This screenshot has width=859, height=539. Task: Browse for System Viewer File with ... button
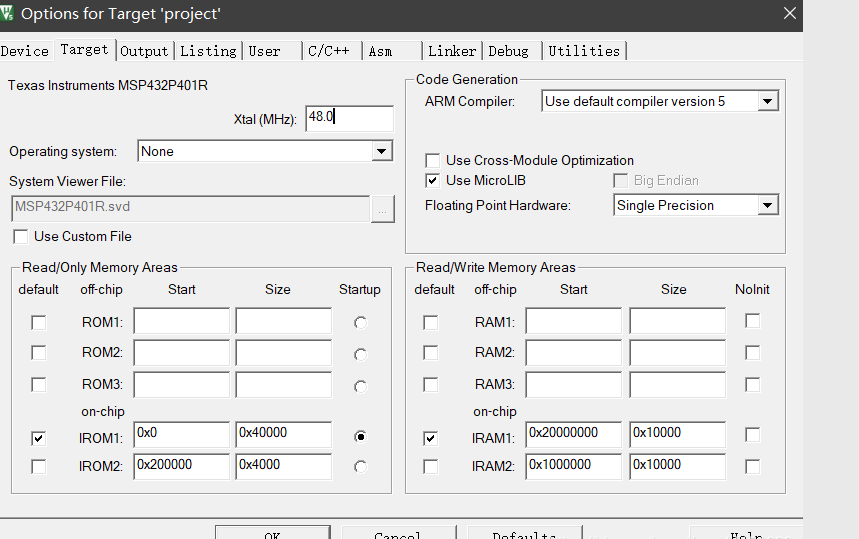click(382, 209)
